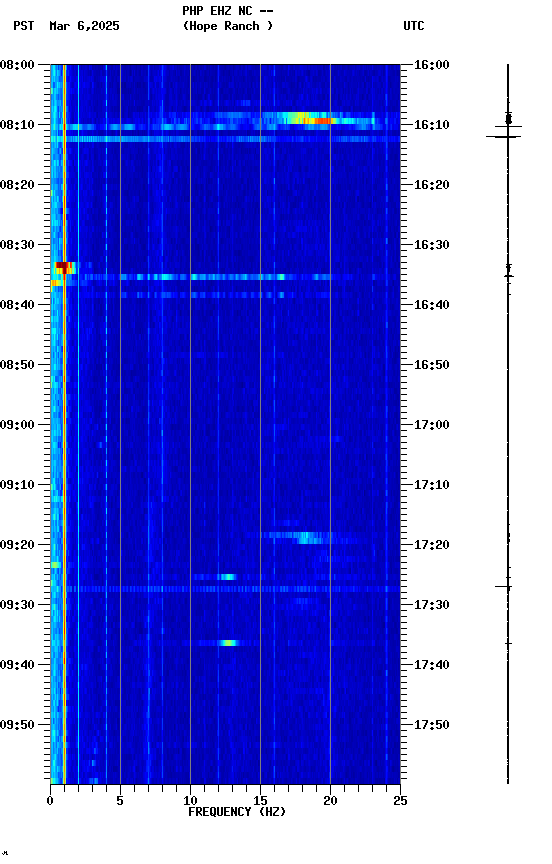Select the 08:00 PST time label

point(17,65)
